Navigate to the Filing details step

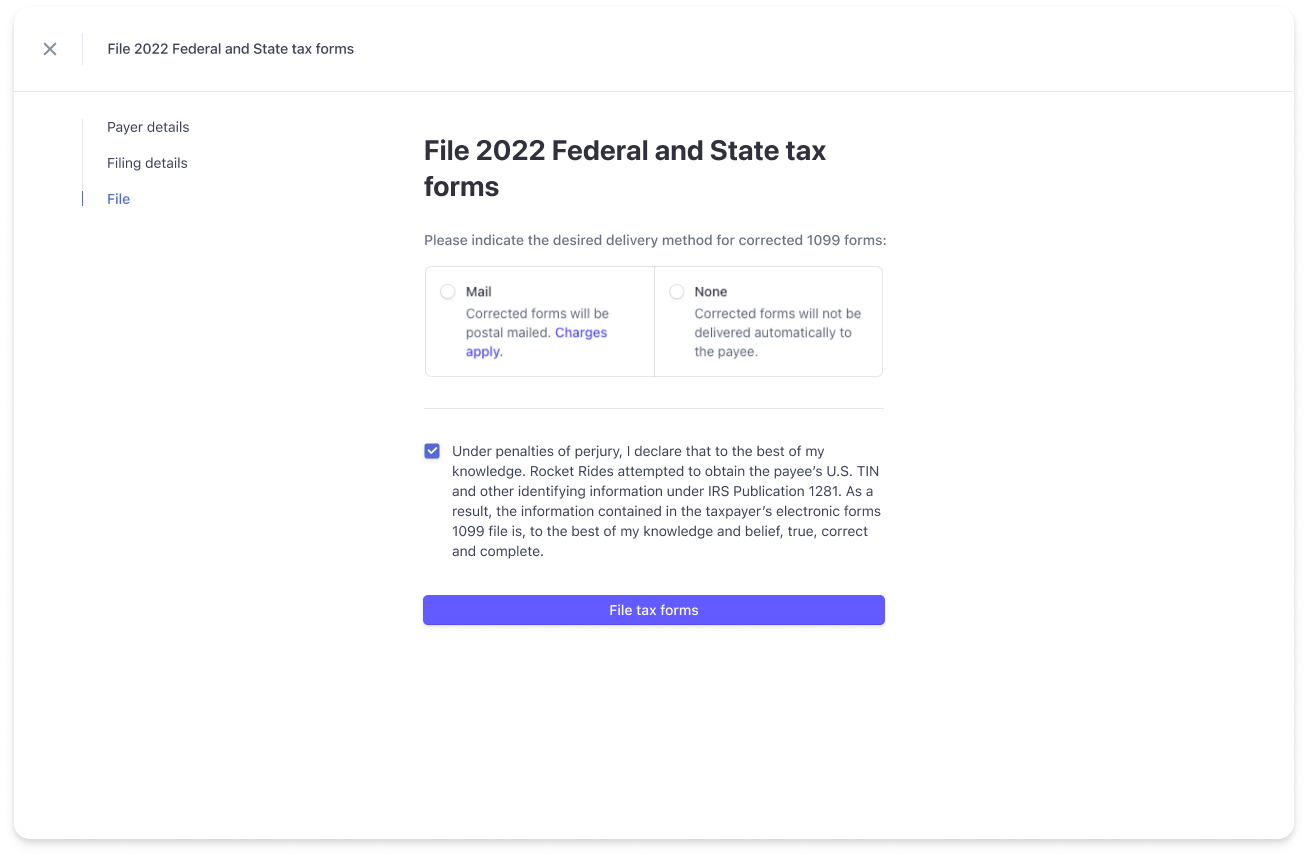147,163
